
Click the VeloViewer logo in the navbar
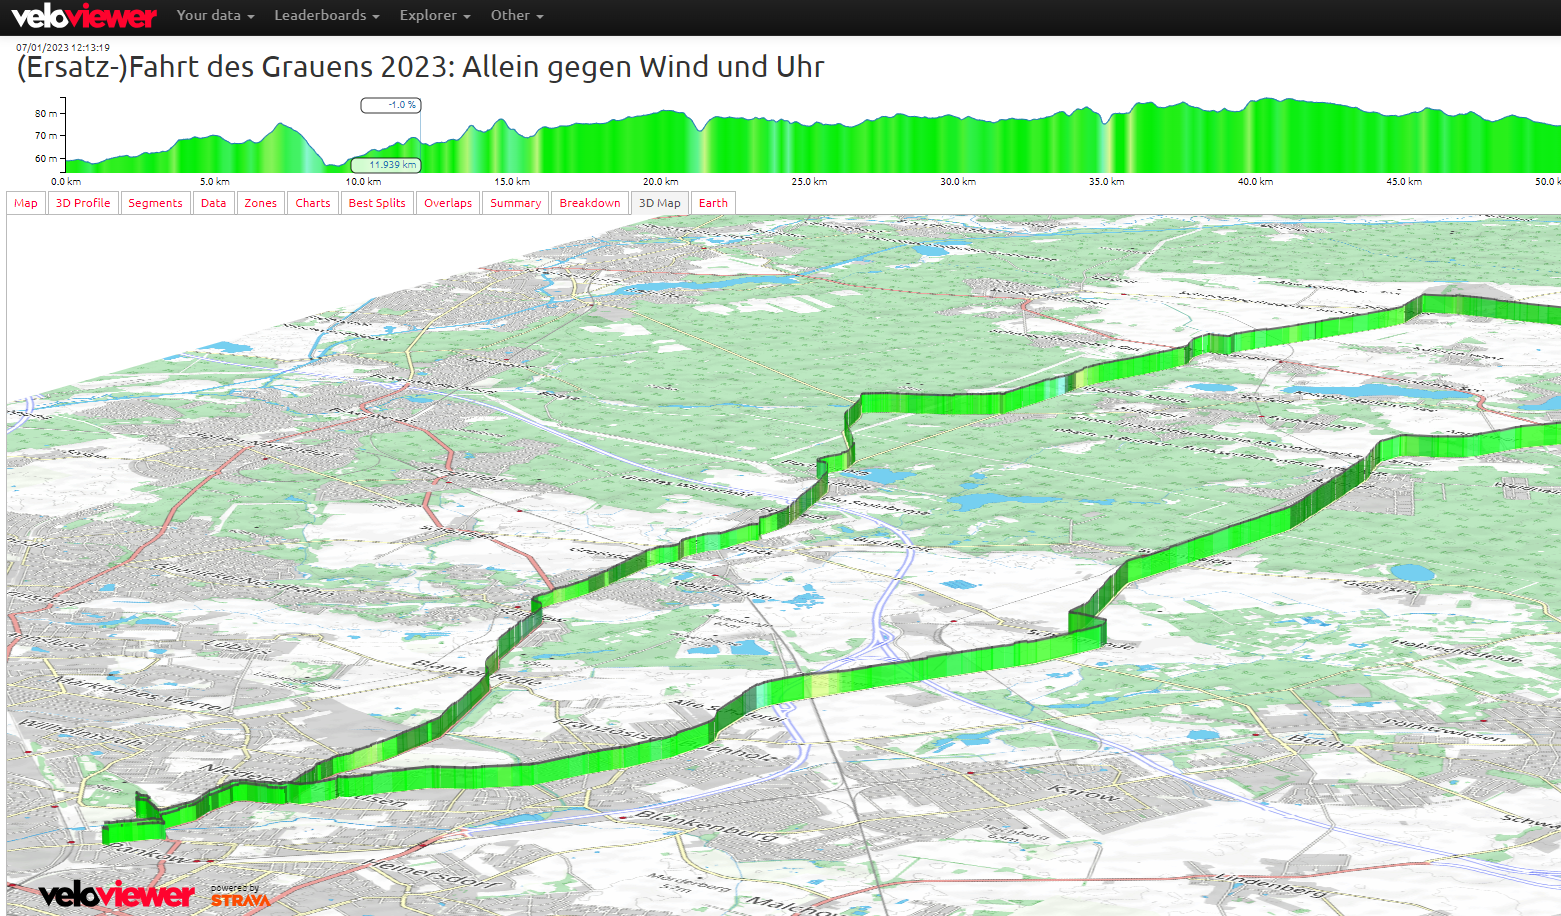(x=84, y=16)
